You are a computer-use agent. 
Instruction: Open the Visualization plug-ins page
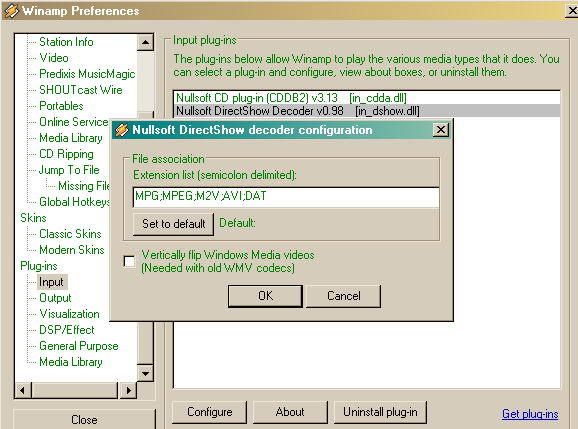tap(69, 314)
